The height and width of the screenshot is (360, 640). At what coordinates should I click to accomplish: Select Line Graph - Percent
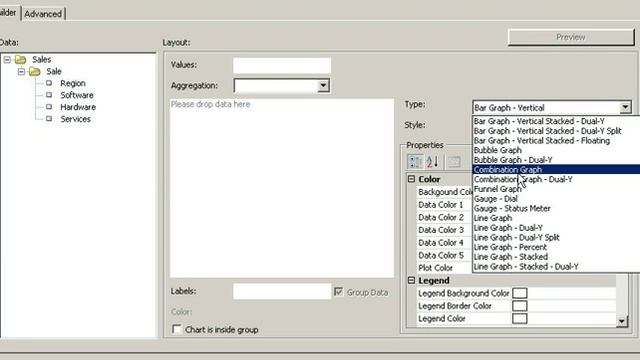click(x=556, y=247)
